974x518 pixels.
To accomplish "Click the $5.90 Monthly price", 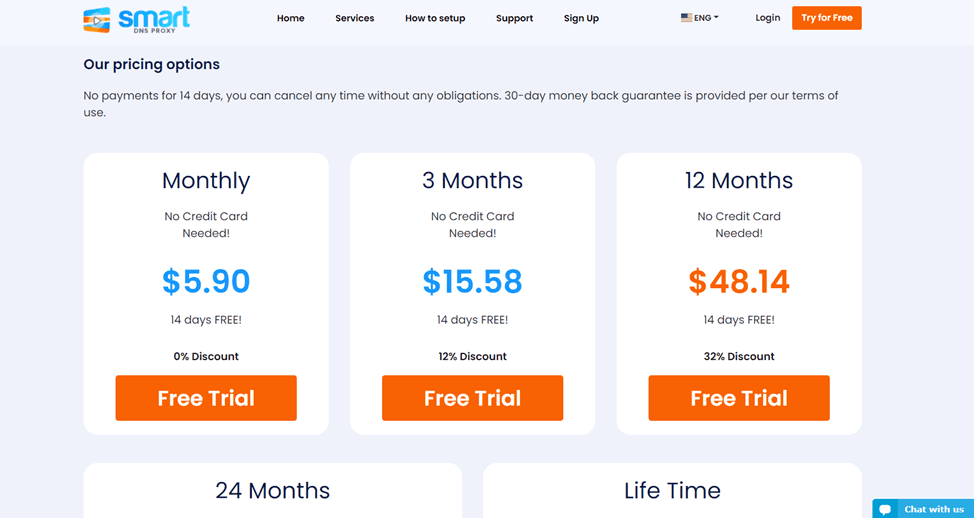I will (x=206, y=281).
